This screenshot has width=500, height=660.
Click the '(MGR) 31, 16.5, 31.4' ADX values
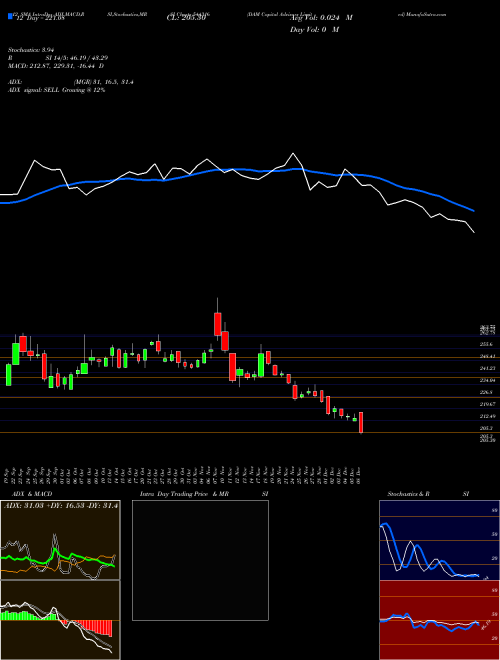tap(104, 82)
